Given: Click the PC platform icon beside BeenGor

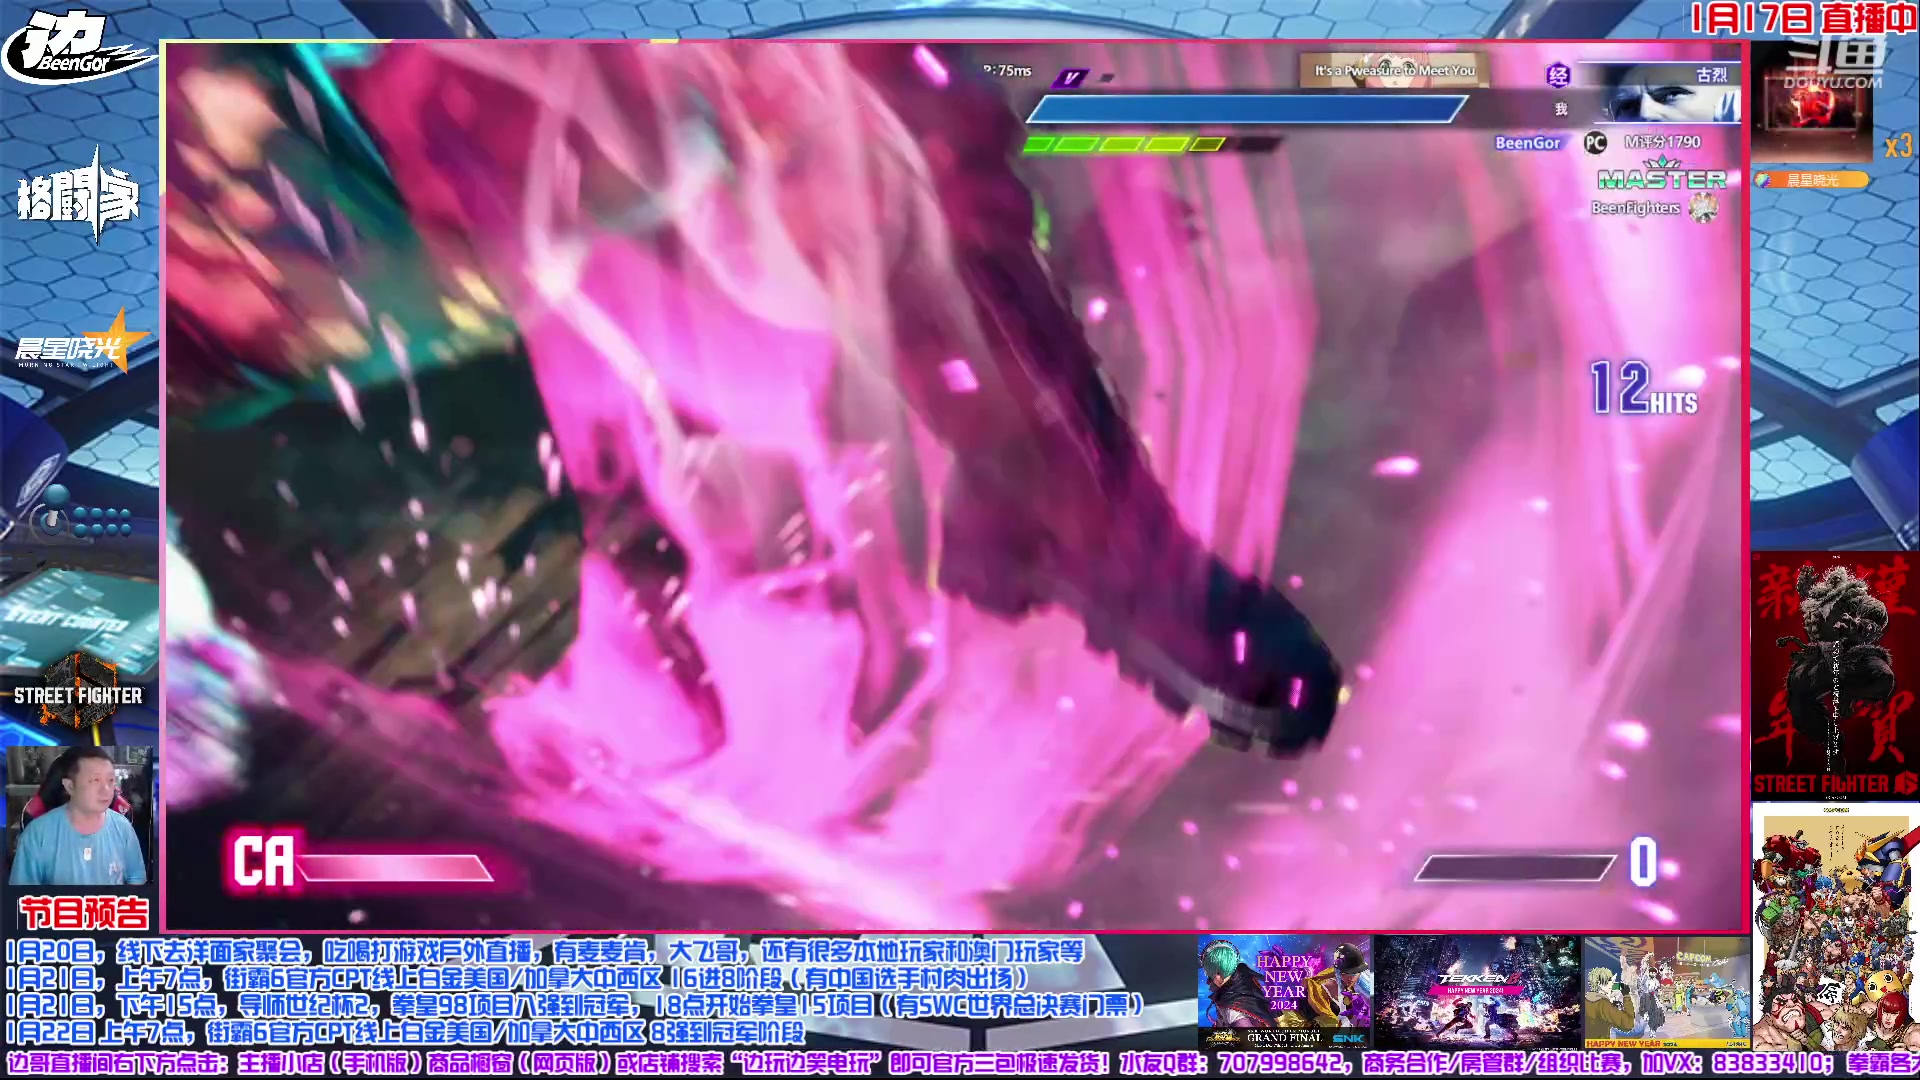Looking at the screenshot, I should click(x=1595, y=143).
